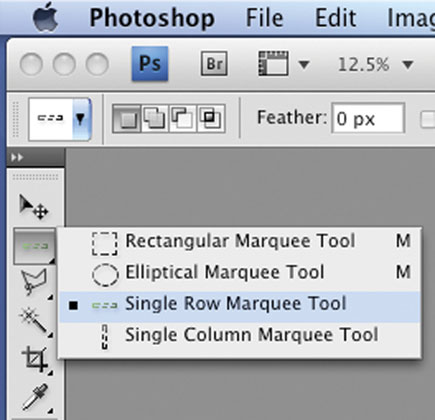435x420 pixels.
Task: Enable Intersect with selection mode
Action: pyautogui.click(x=211, y=119)
